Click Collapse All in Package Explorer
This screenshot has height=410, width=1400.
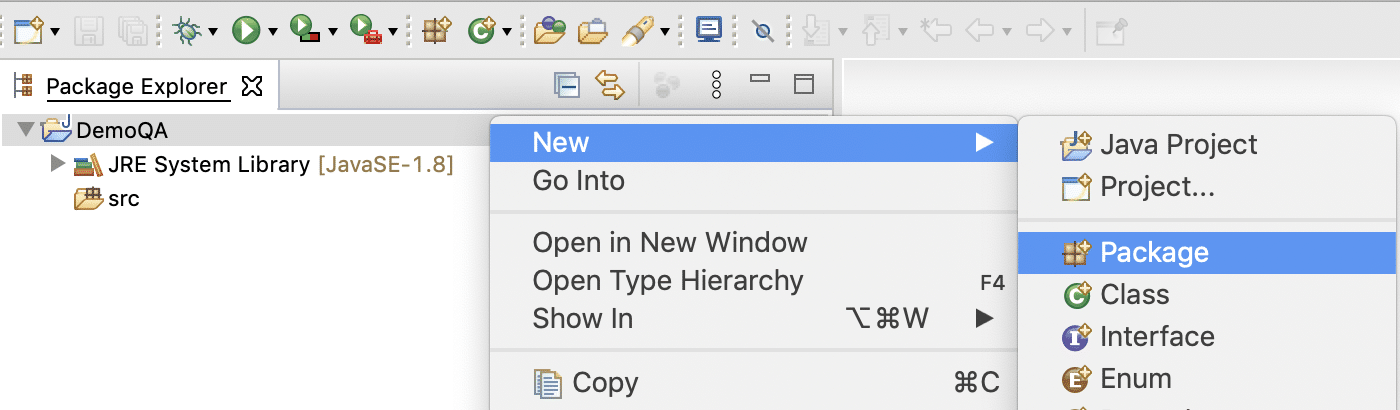coord(568,85)
